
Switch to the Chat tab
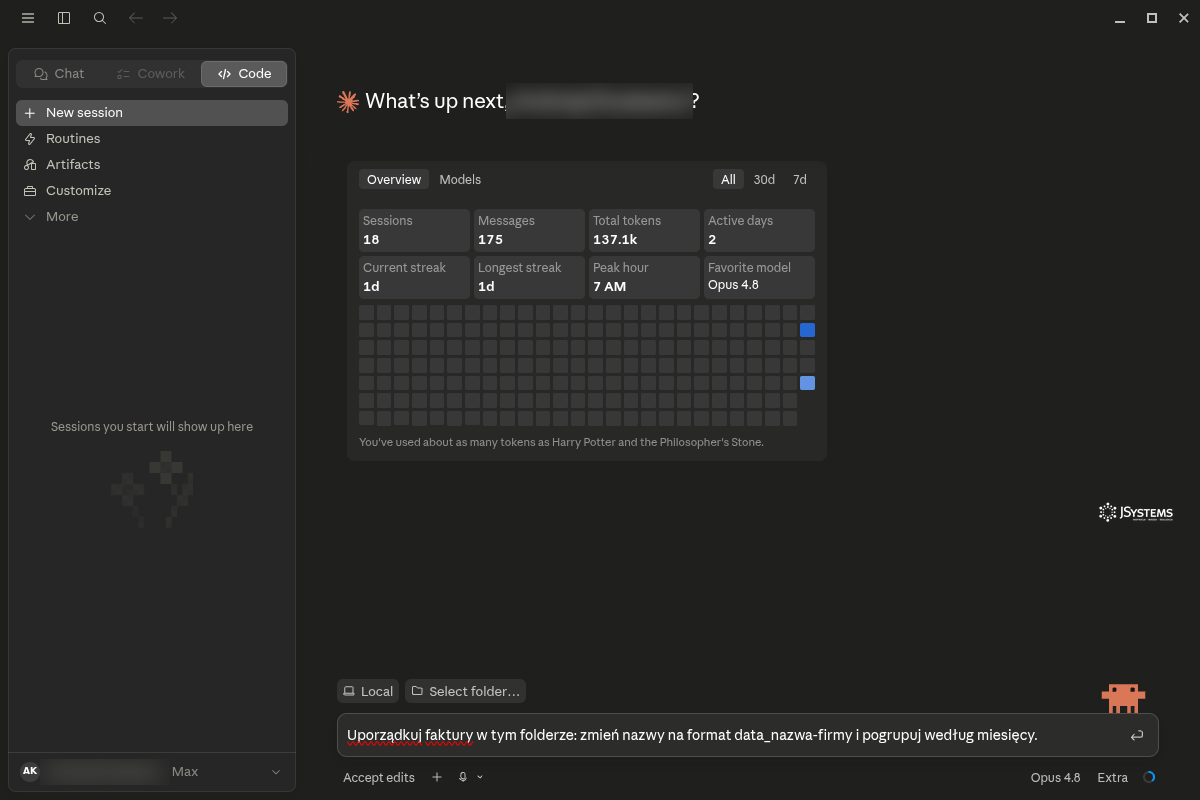coord(59,74)
